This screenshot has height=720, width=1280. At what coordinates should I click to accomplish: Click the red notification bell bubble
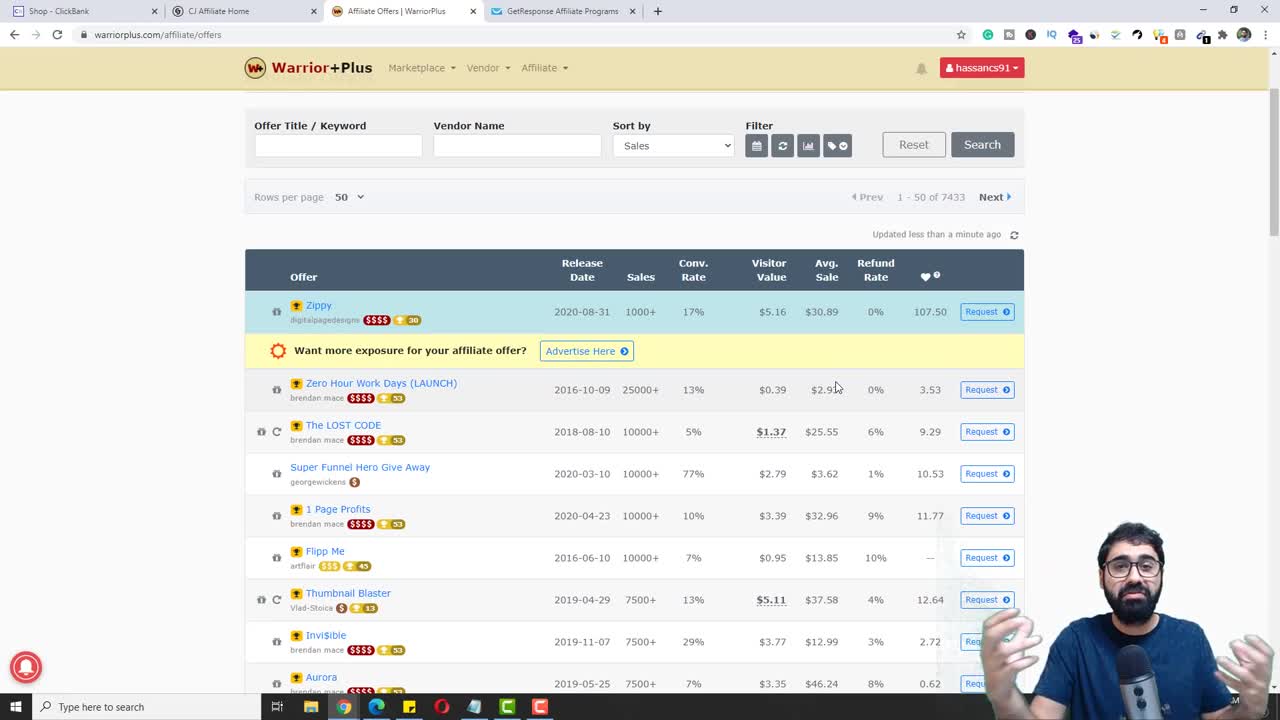[26, 667]
